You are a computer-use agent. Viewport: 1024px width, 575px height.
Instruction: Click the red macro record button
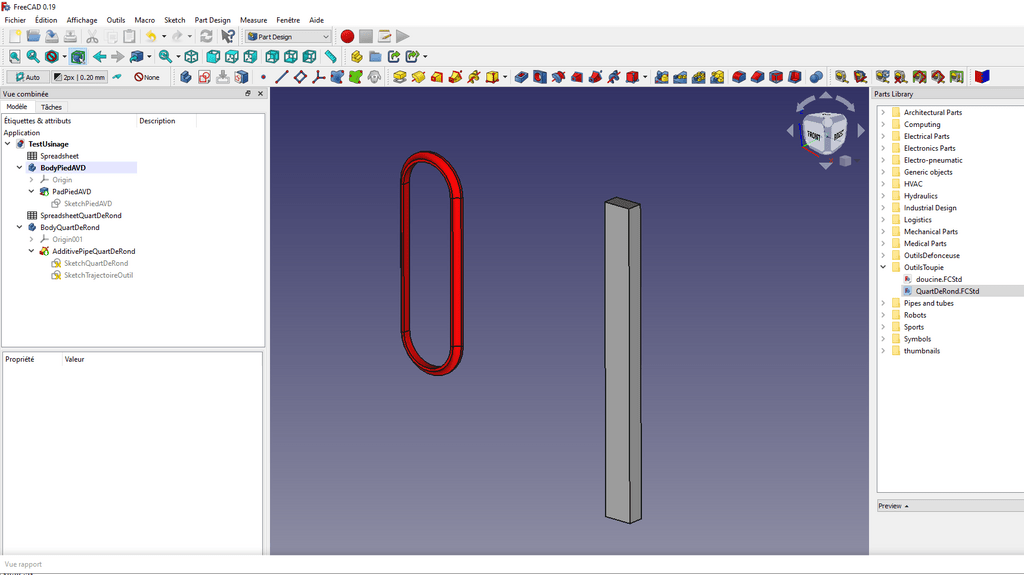coord(347,37)
